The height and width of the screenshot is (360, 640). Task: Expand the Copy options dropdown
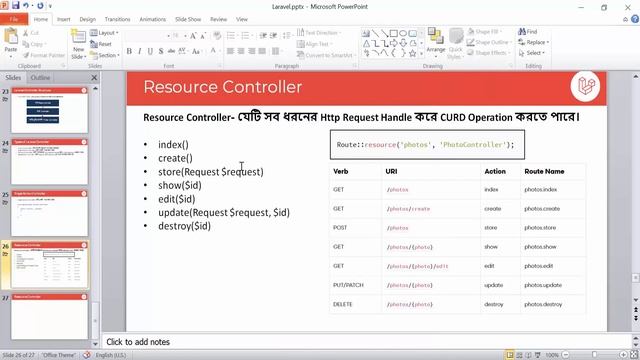(x=45, y=44)
